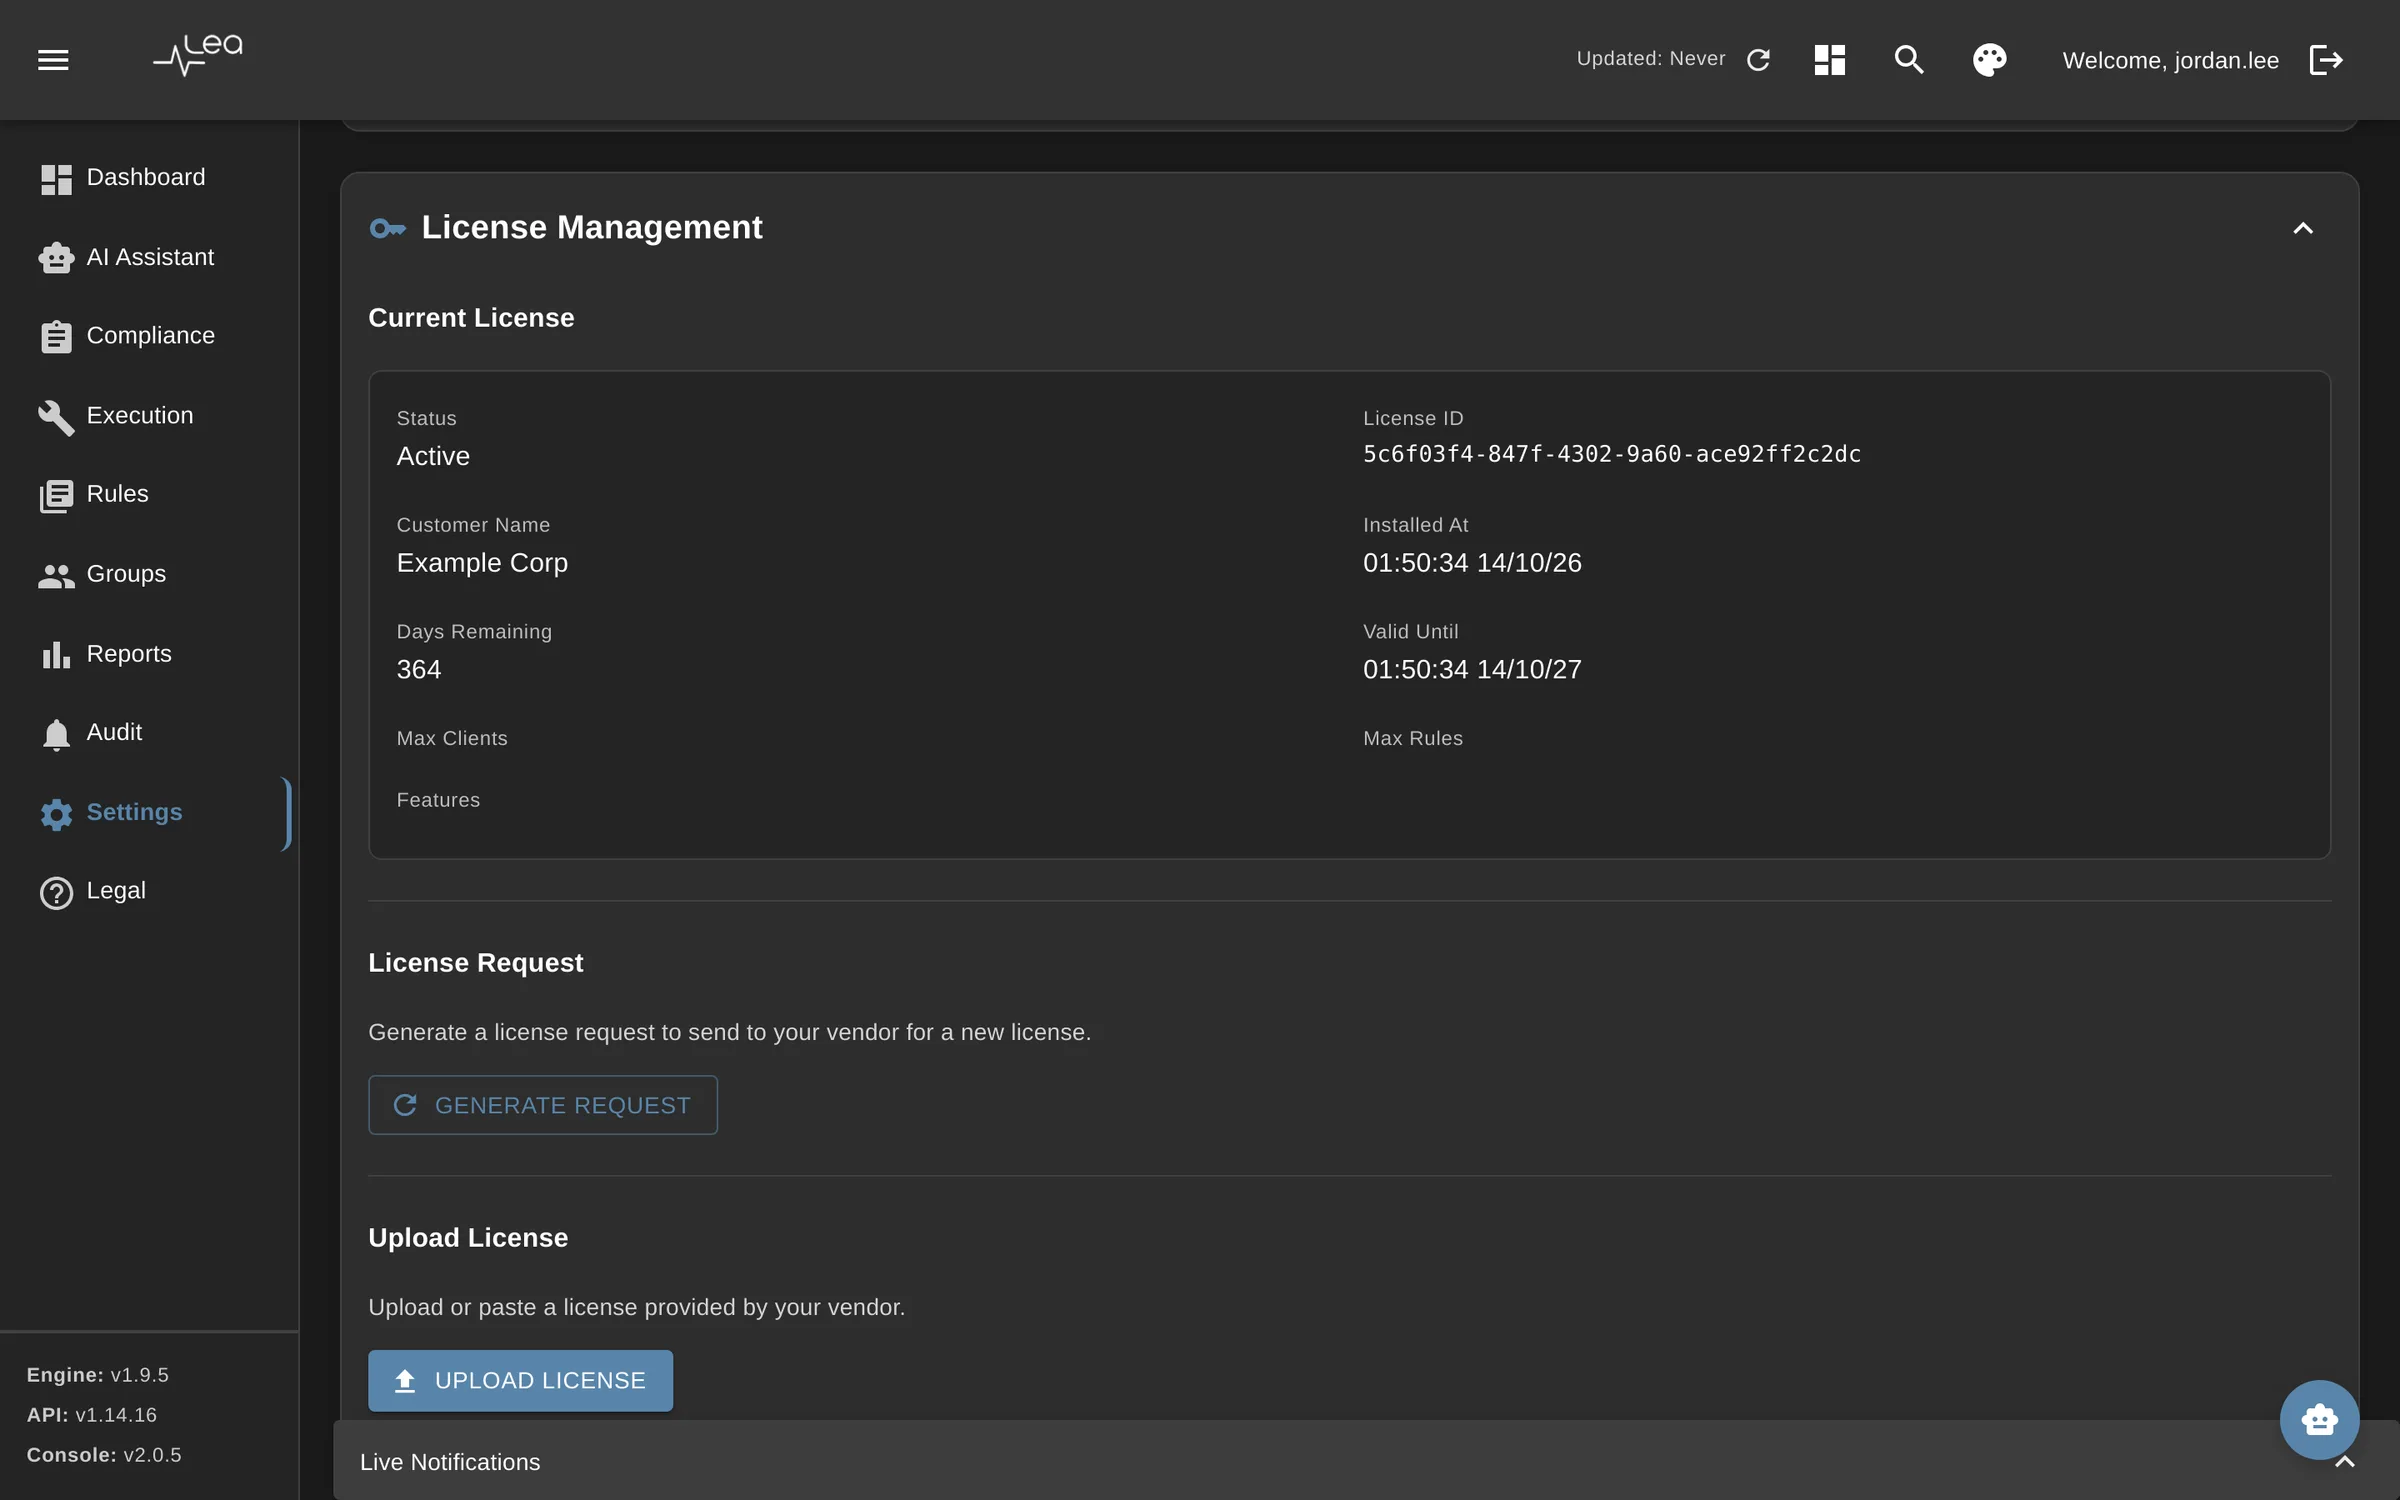Open the hamburger navigation menu

(x=53, y=60)
